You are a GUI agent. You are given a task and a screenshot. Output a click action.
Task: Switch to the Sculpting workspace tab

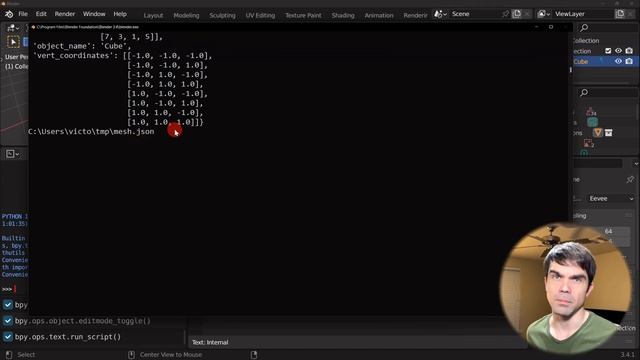point(222,15)
